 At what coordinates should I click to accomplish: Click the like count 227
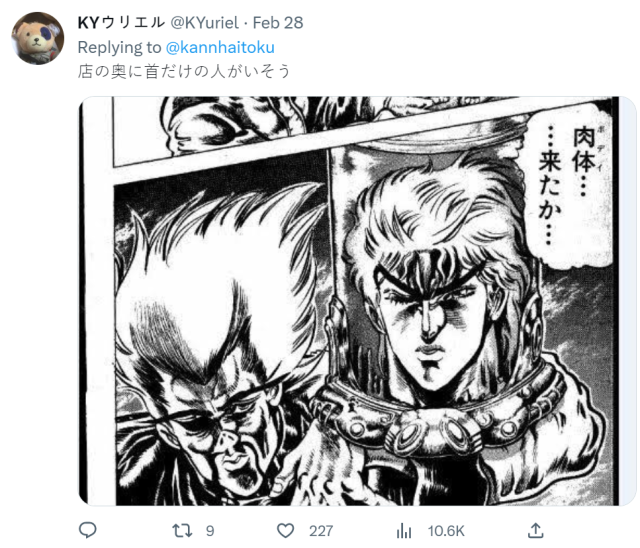click(321, 531)
